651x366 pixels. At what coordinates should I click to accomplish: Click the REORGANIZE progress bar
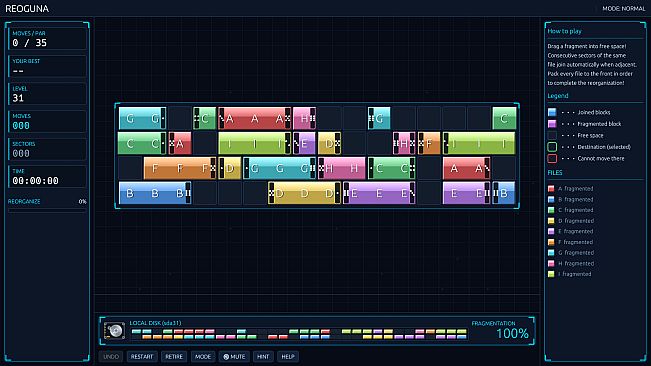47,210
